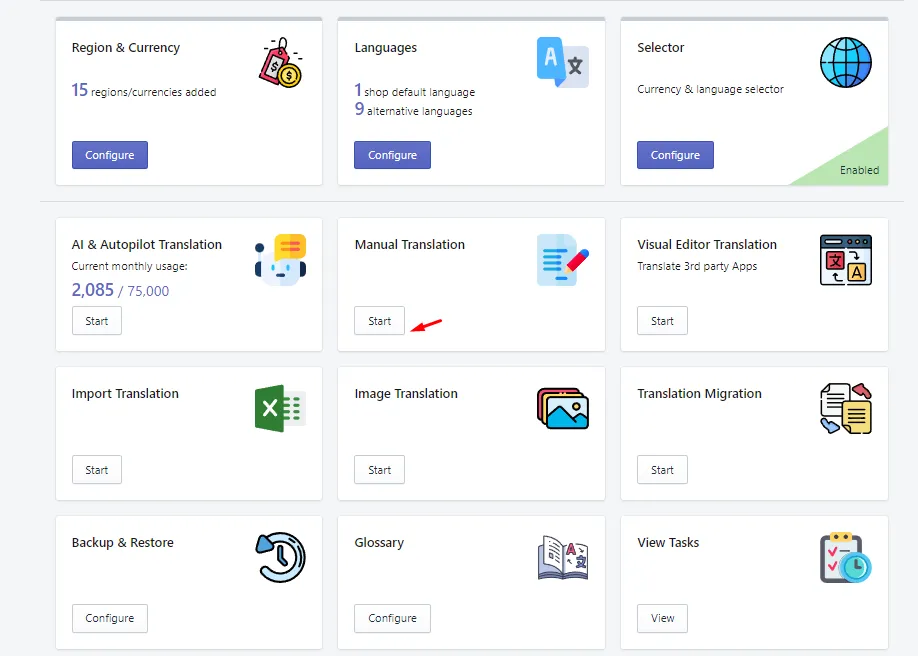Viewport: 918px width, 656px height.
Task: Click the Glossary open book icon
Action: coord(563,558)
